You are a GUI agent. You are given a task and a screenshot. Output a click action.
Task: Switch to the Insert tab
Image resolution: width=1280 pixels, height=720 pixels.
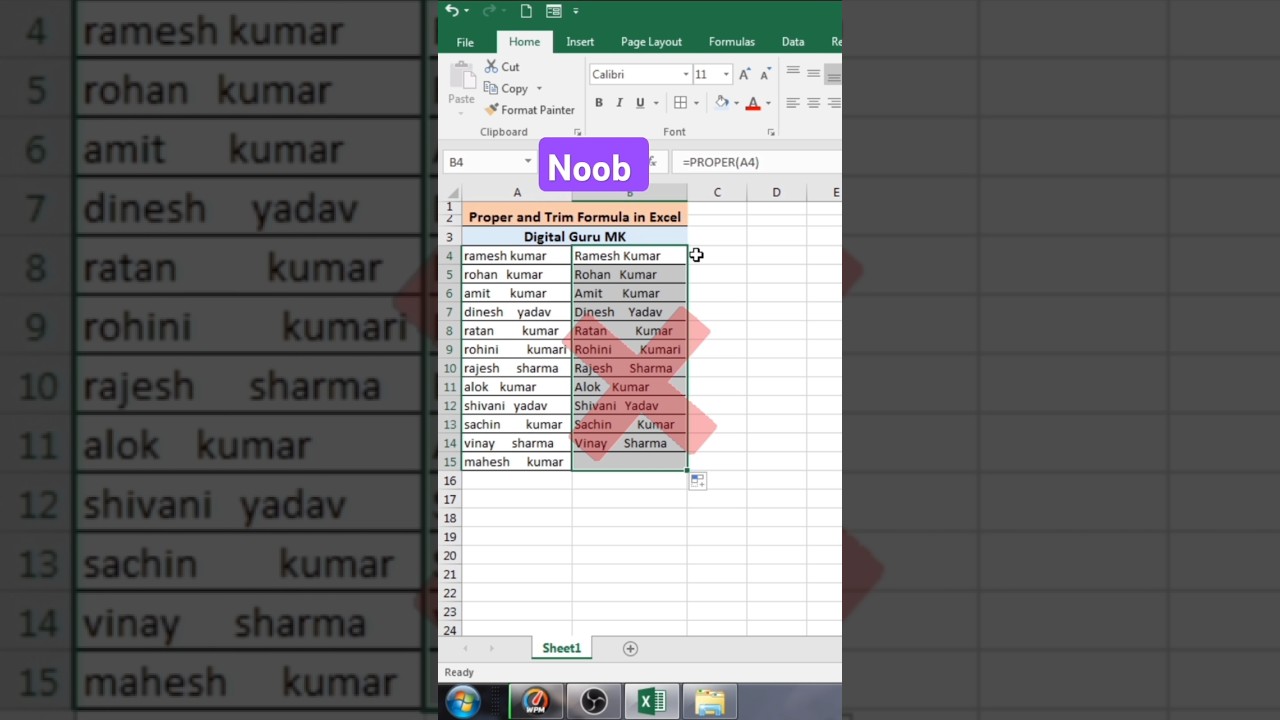click(580, 42)
